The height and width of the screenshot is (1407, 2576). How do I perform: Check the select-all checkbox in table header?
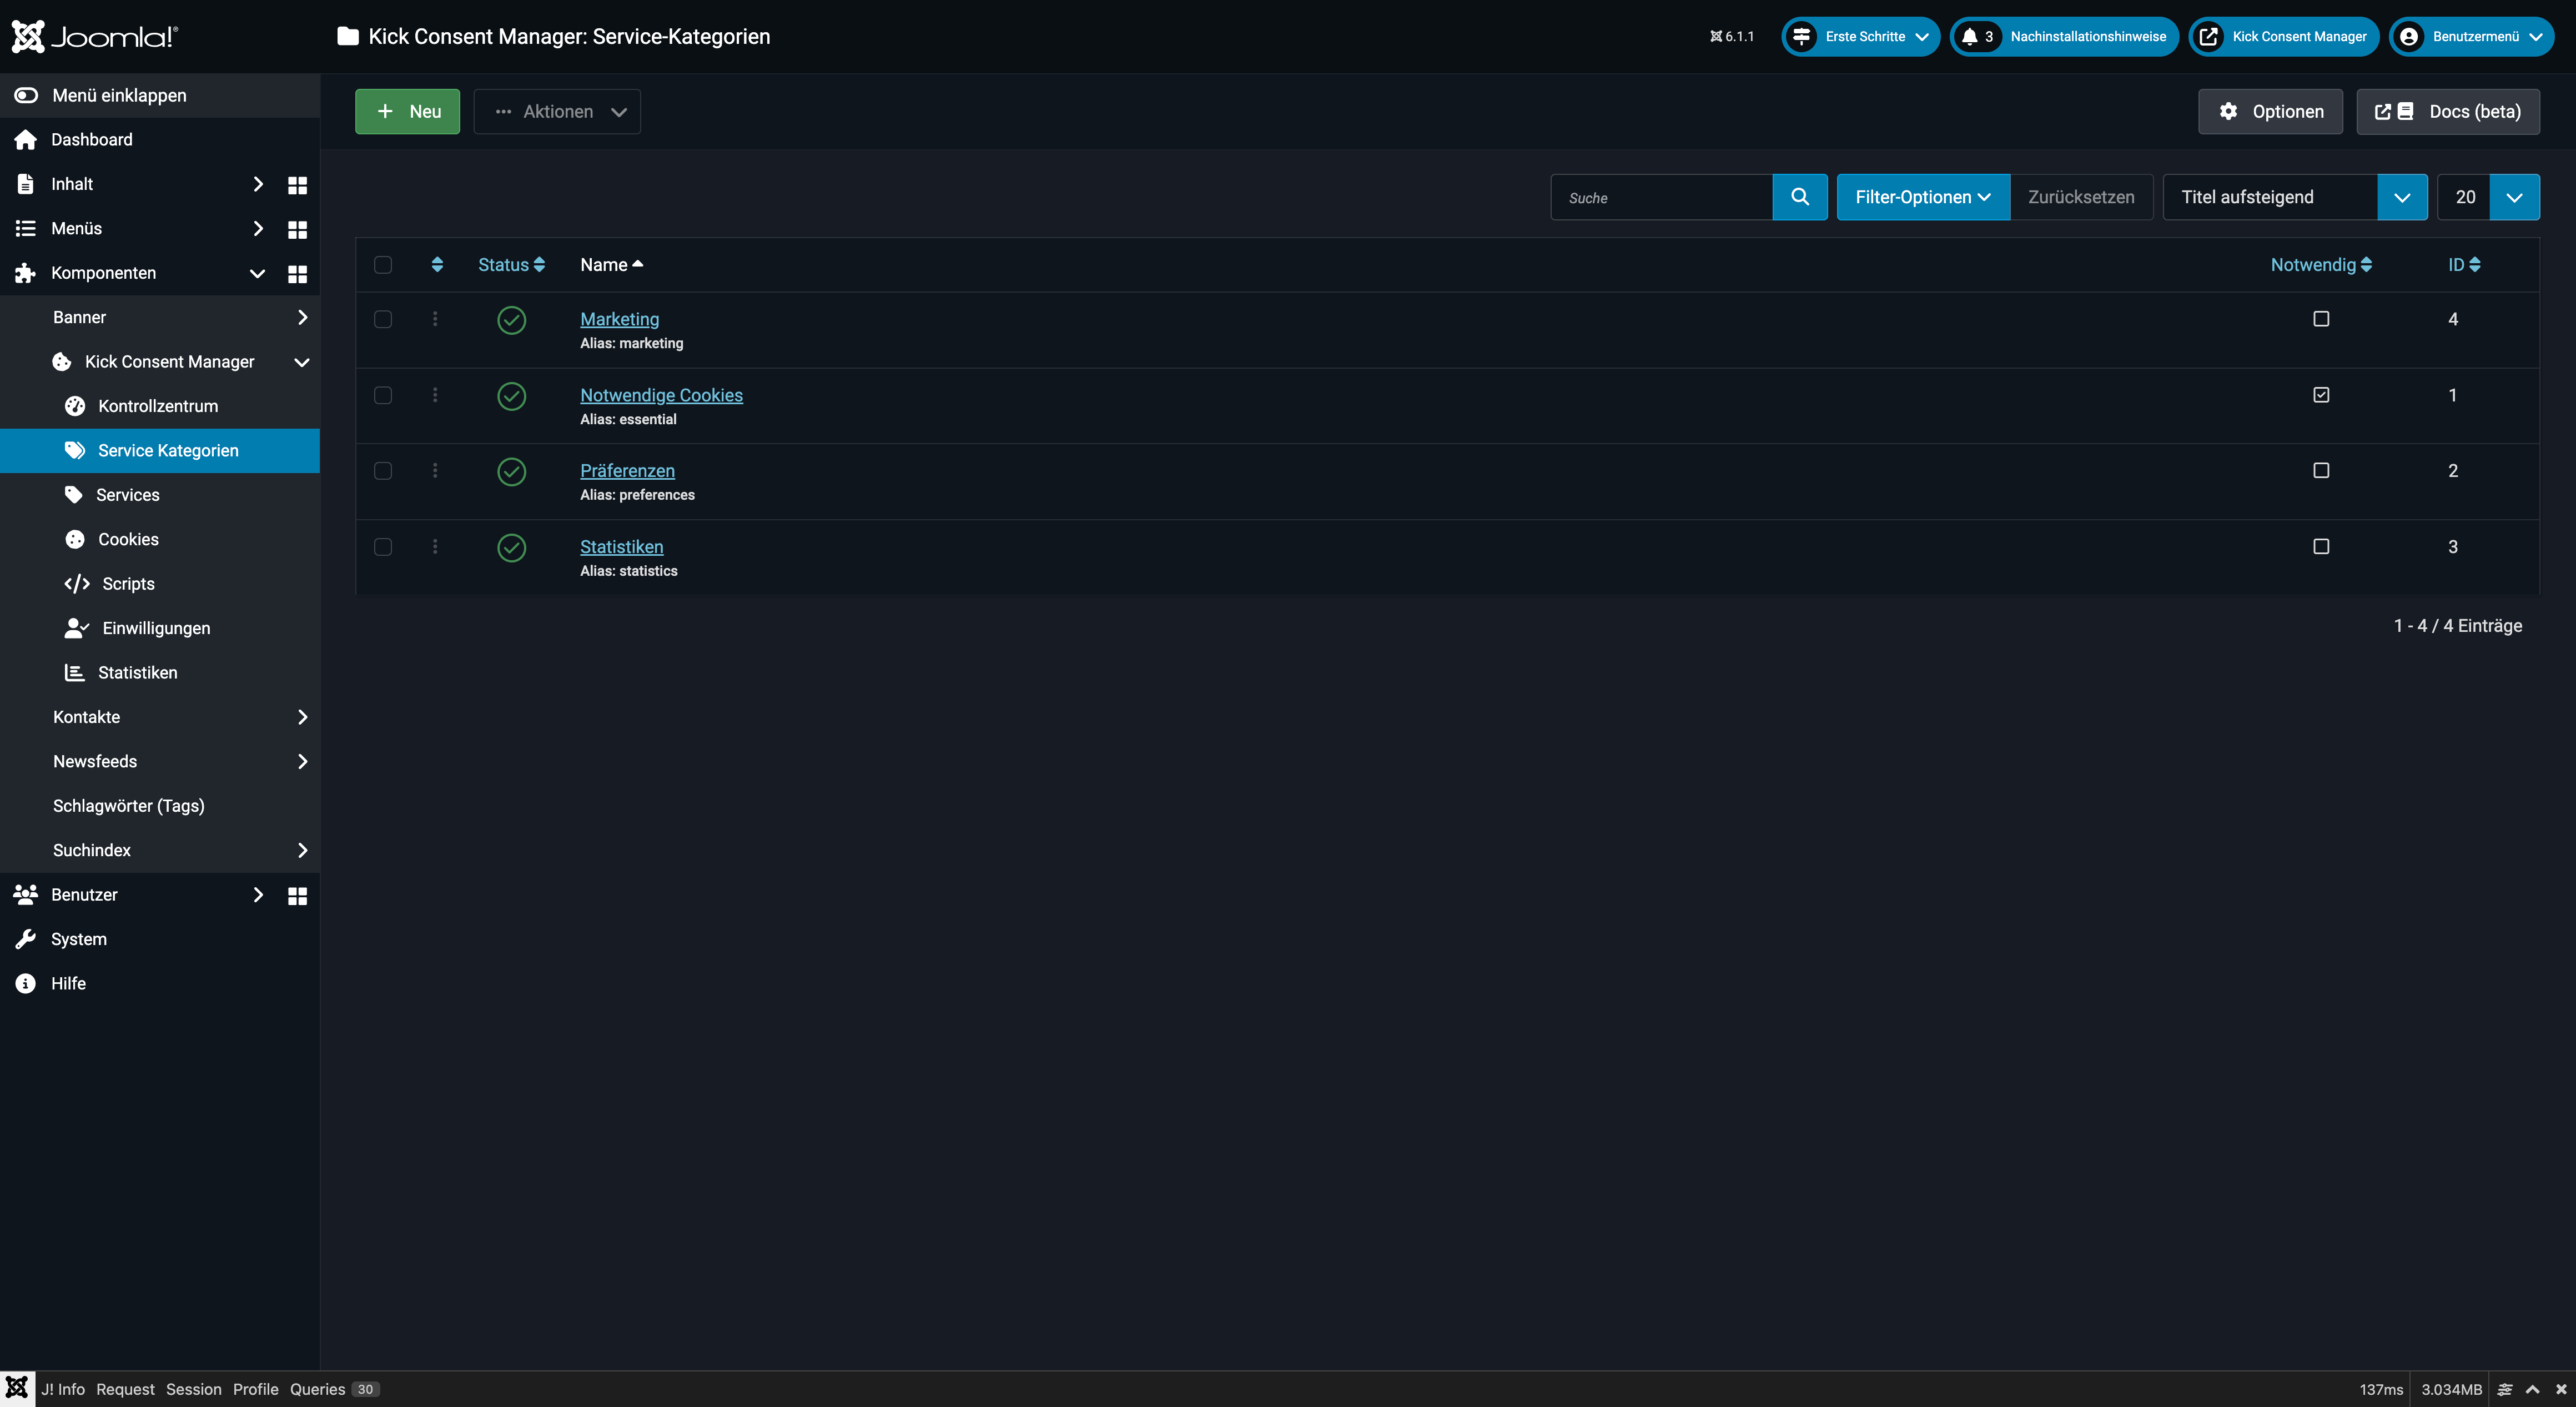pos(383,265)
